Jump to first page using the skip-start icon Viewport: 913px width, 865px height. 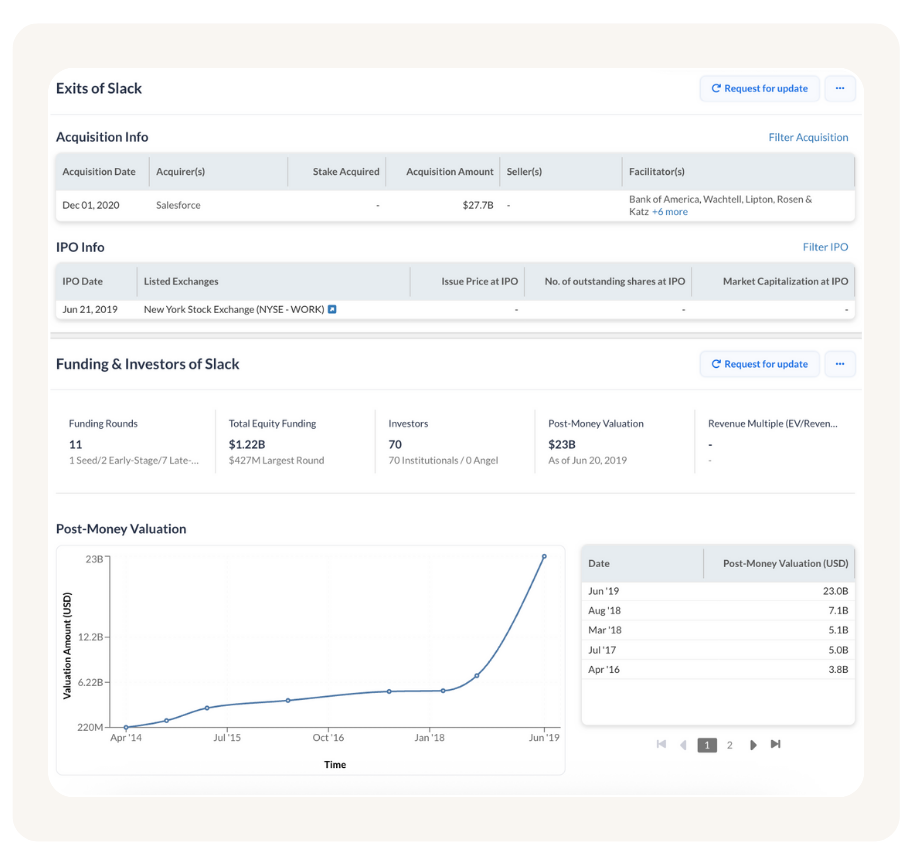660,744
